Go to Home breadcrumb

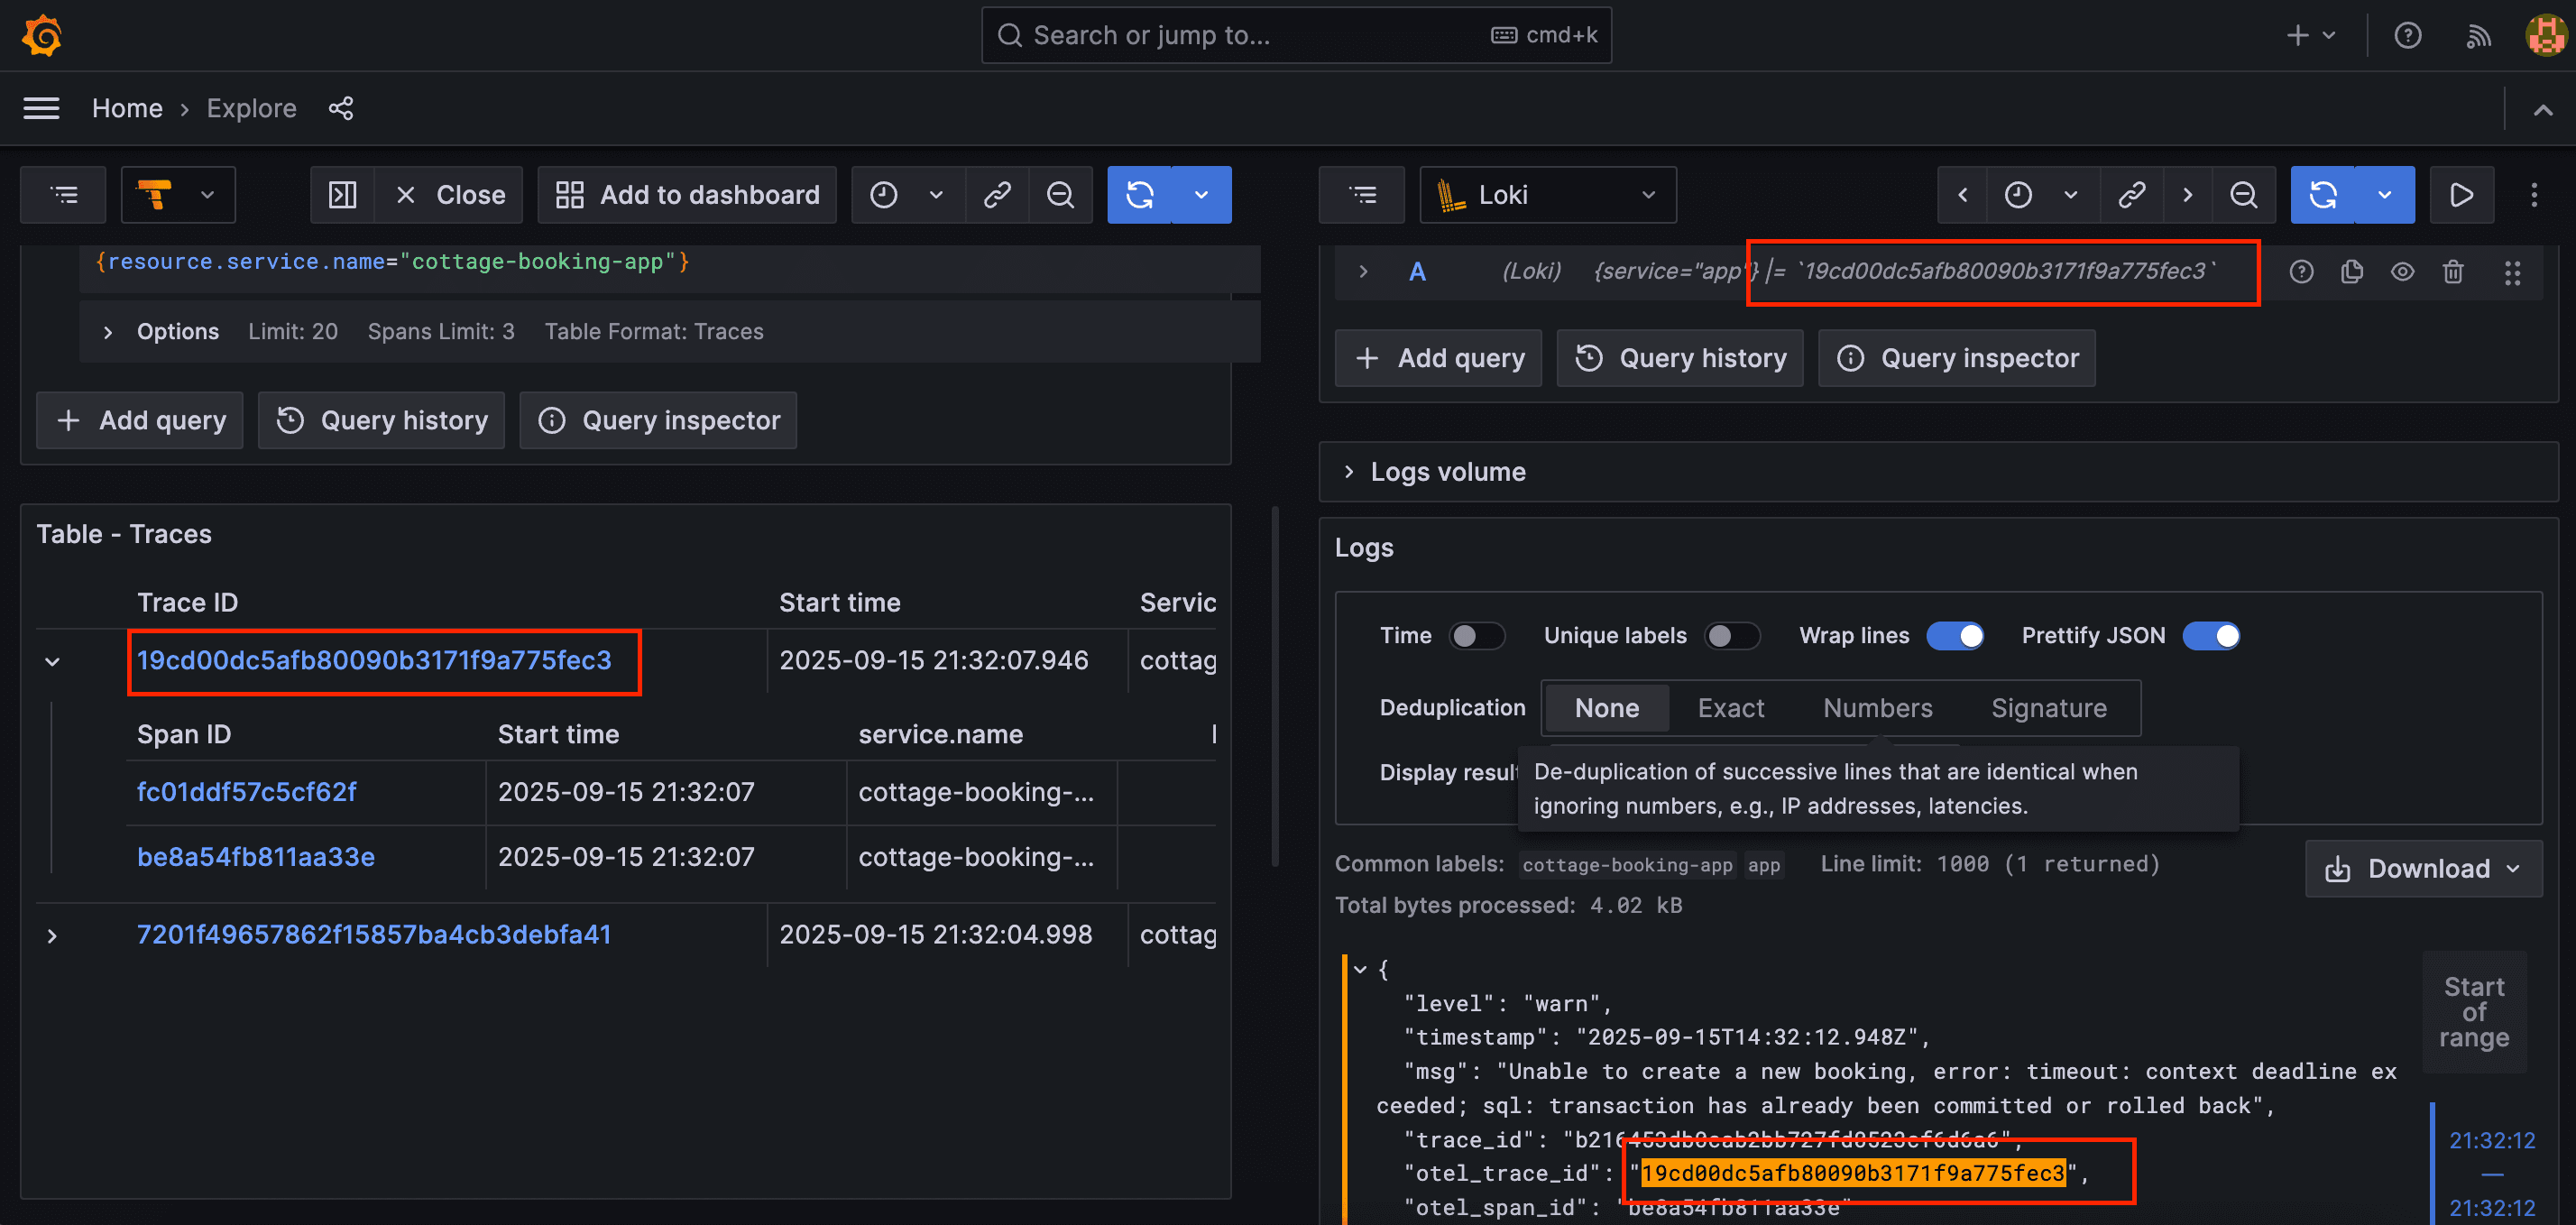pos(127,108)
